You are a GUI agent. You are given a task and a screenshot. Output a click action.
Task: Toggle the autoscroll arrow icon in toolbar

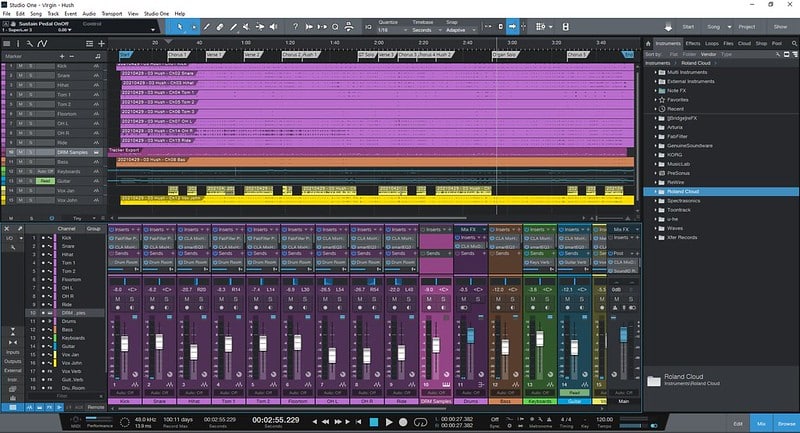pyautogui.click(x=512, y=27)
